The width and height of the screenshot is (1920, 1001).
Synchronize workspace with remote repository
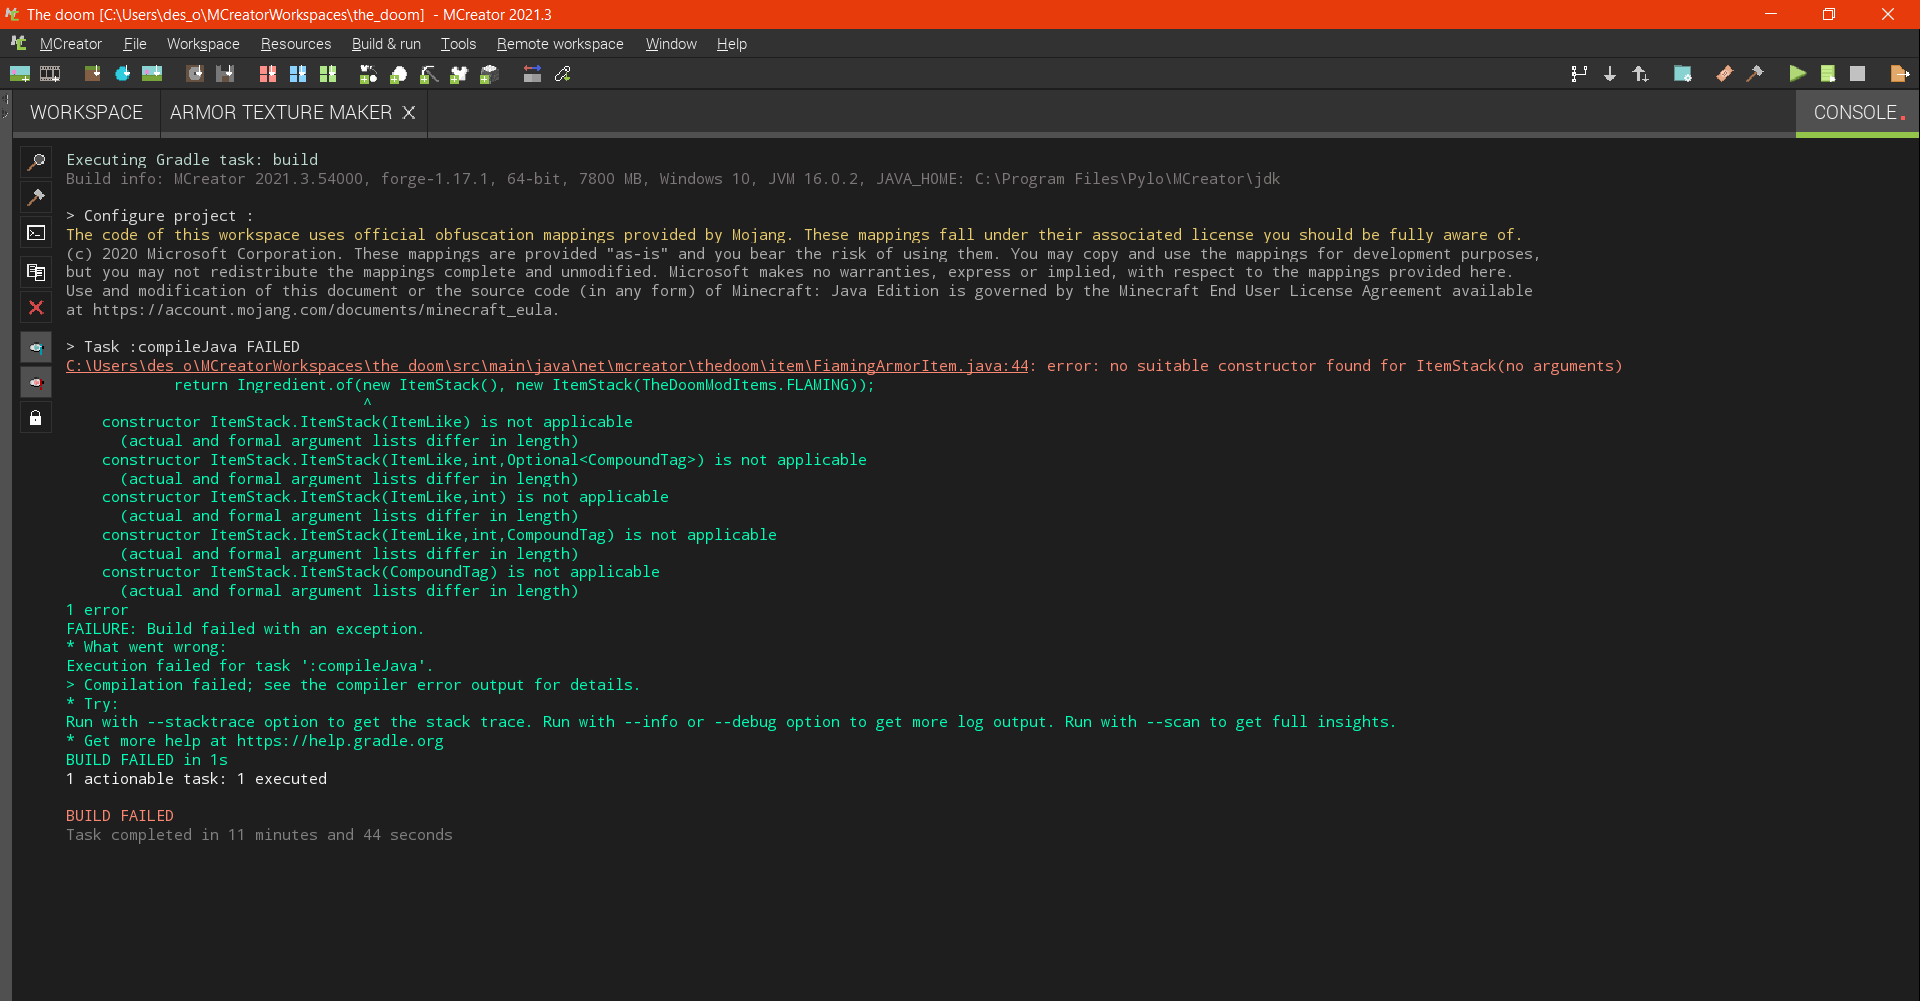pyautogui.click(x=1640, y=73)
